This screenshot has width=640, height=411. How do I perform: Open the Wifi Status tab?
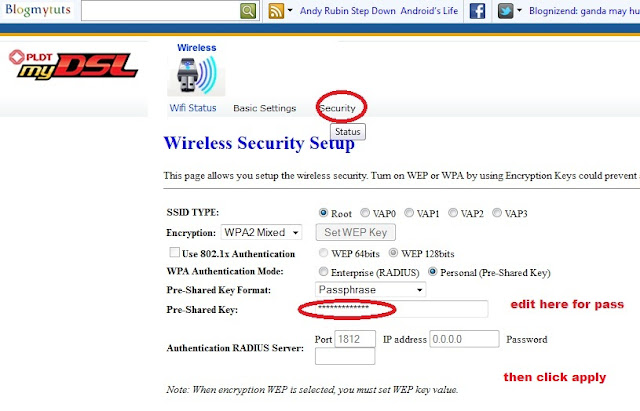tap(193, 108)
